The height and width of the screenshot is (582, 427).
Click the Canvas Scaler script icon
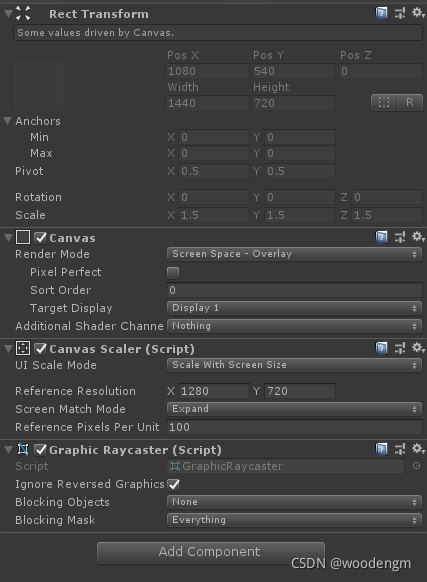(x=23, y=349)
